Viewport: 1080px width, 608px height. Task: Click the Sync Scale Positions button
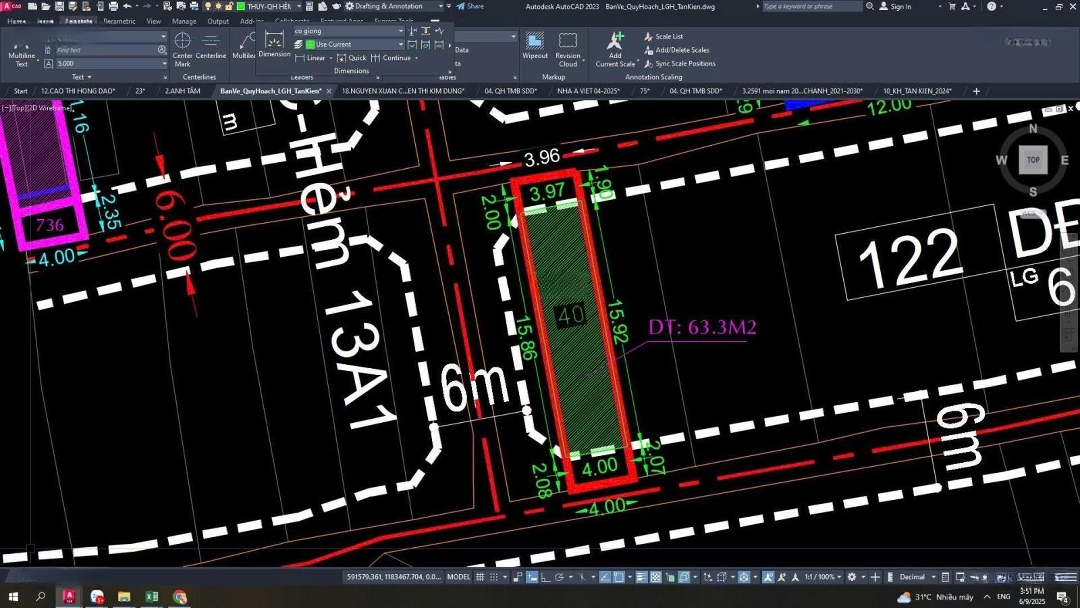coord(685,64)
